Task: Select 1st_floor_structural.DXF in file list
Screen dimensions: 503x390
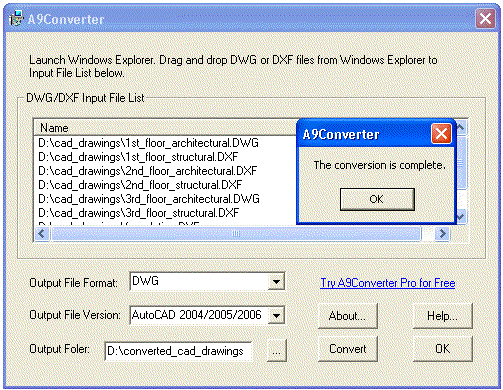Action: tap(138, 157)
